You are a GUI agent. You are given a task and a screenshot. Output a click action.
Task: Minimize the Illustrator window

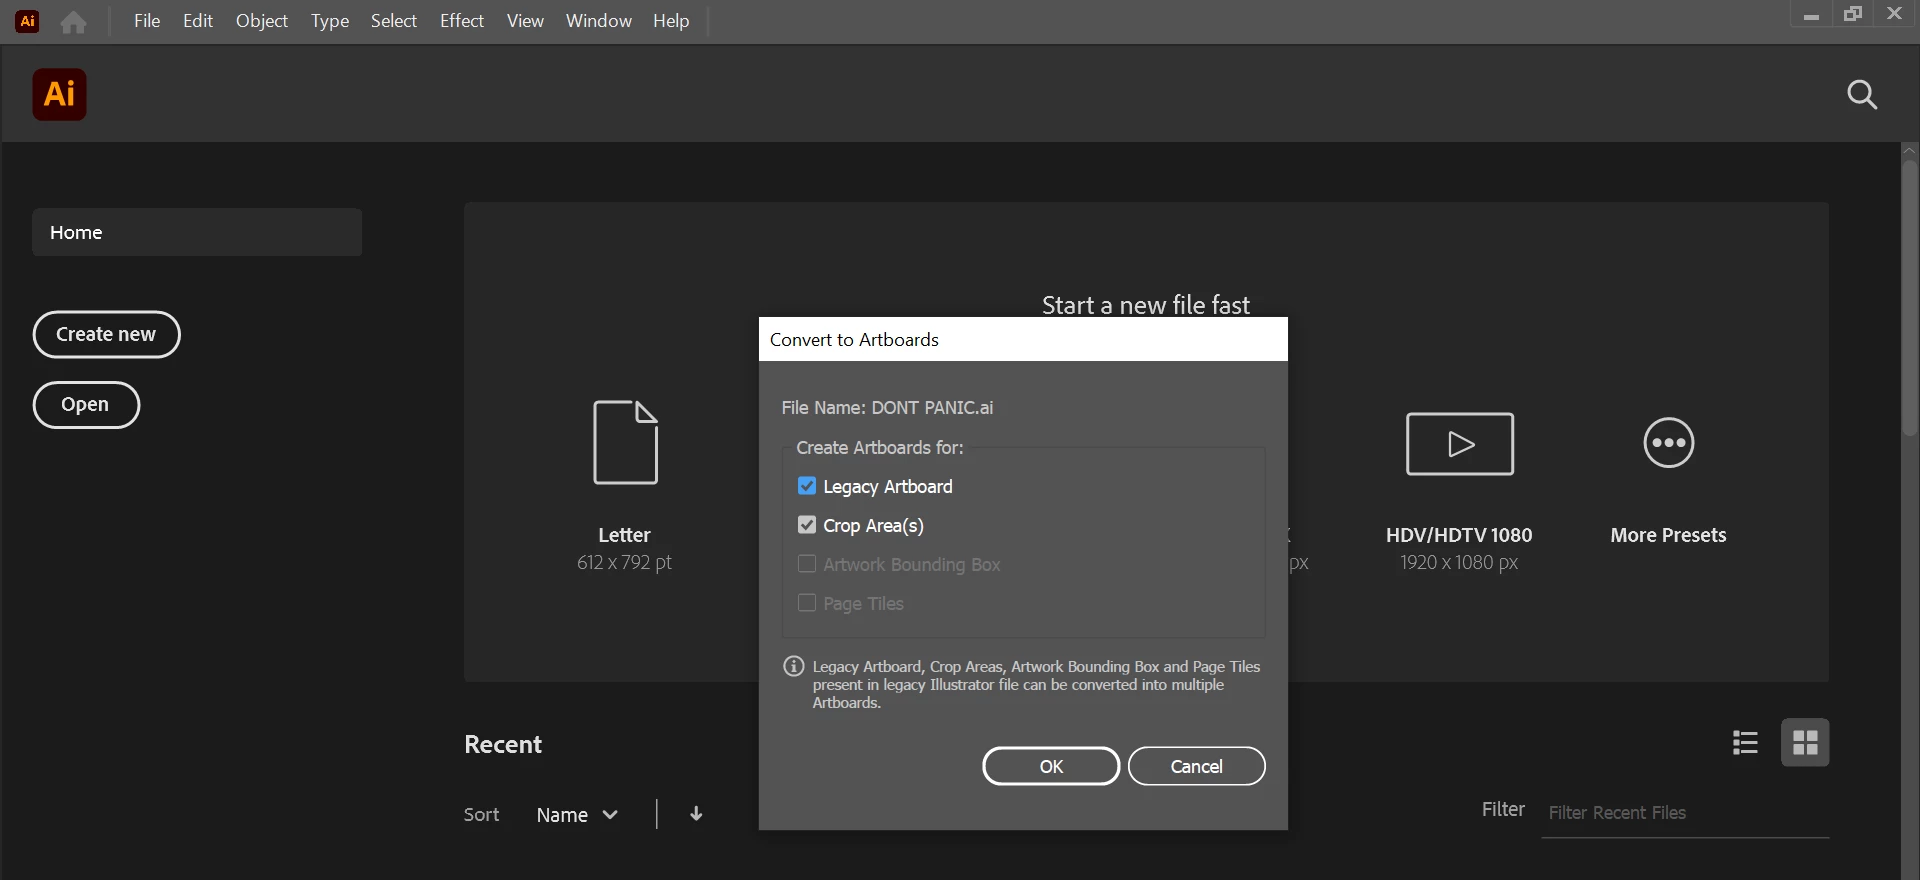tap(1811, 15)
